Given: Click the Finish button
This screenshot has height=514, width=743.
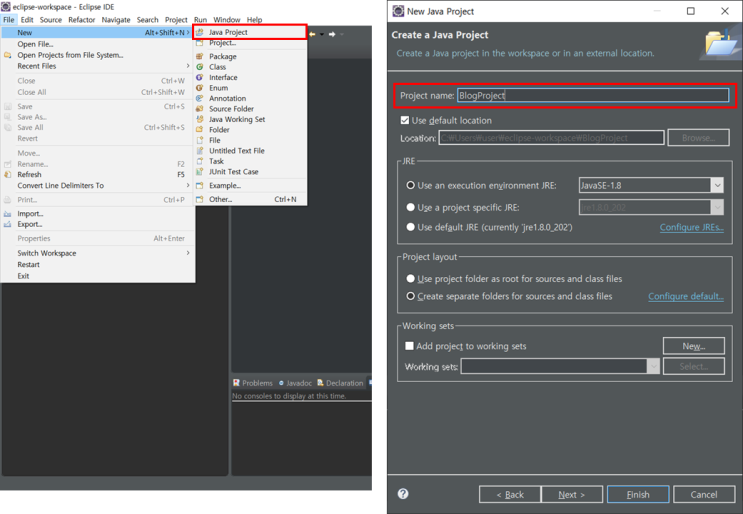Looking at the screenshot, I should coord(638,495).
